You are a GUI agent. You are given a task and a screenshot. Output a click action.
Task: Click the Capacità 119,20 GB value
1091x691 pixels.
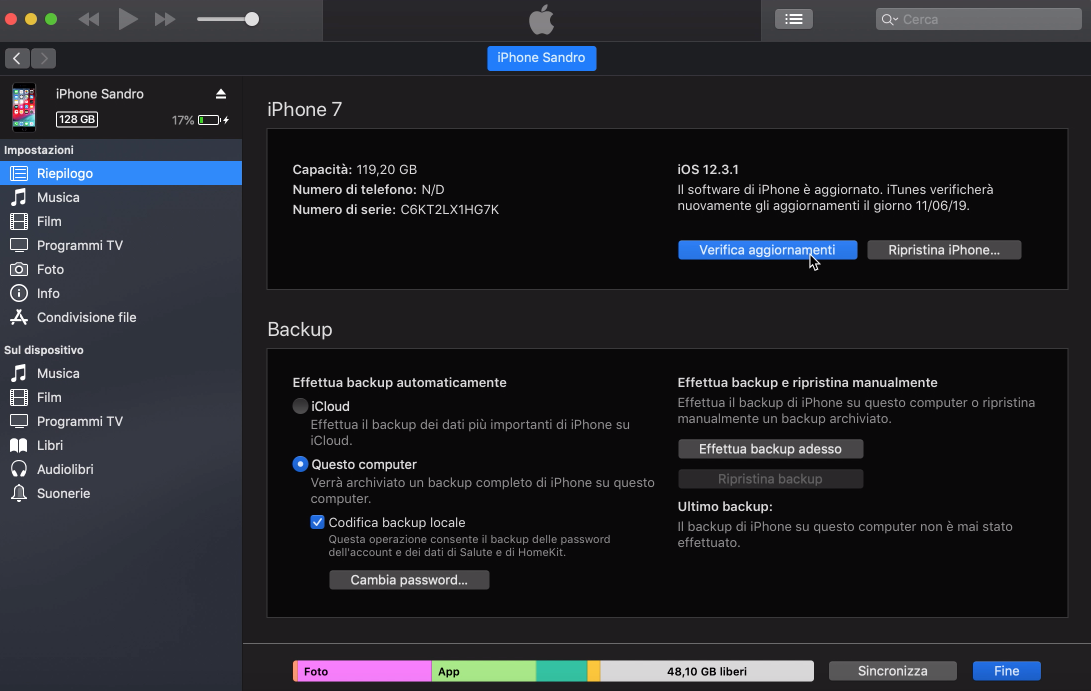(387, 169)
